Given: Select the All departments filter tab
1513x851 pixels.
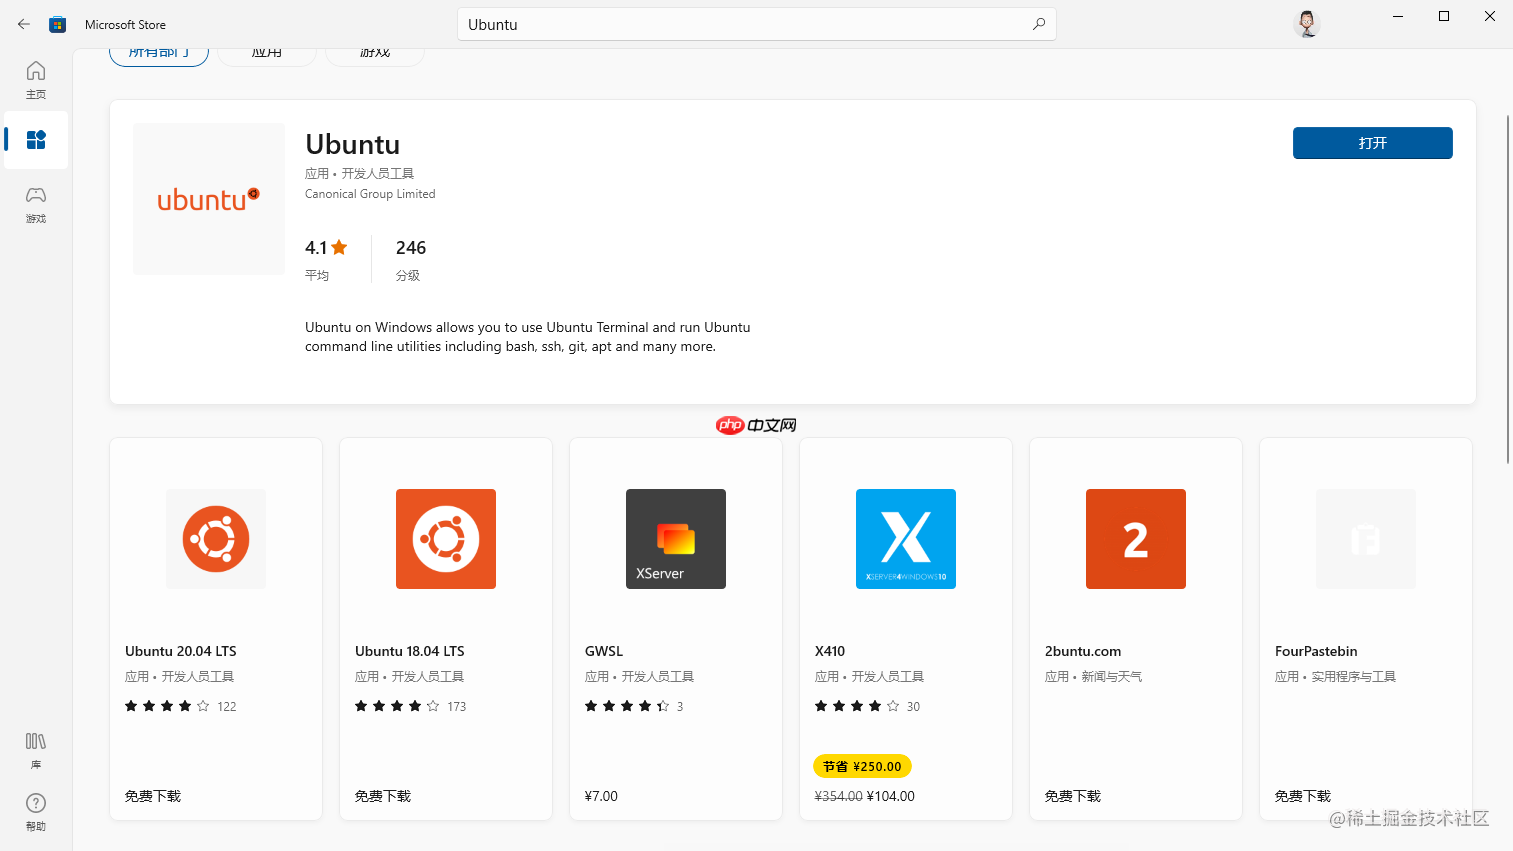Looking at the screenshot, I should click(x=159, y=54).
